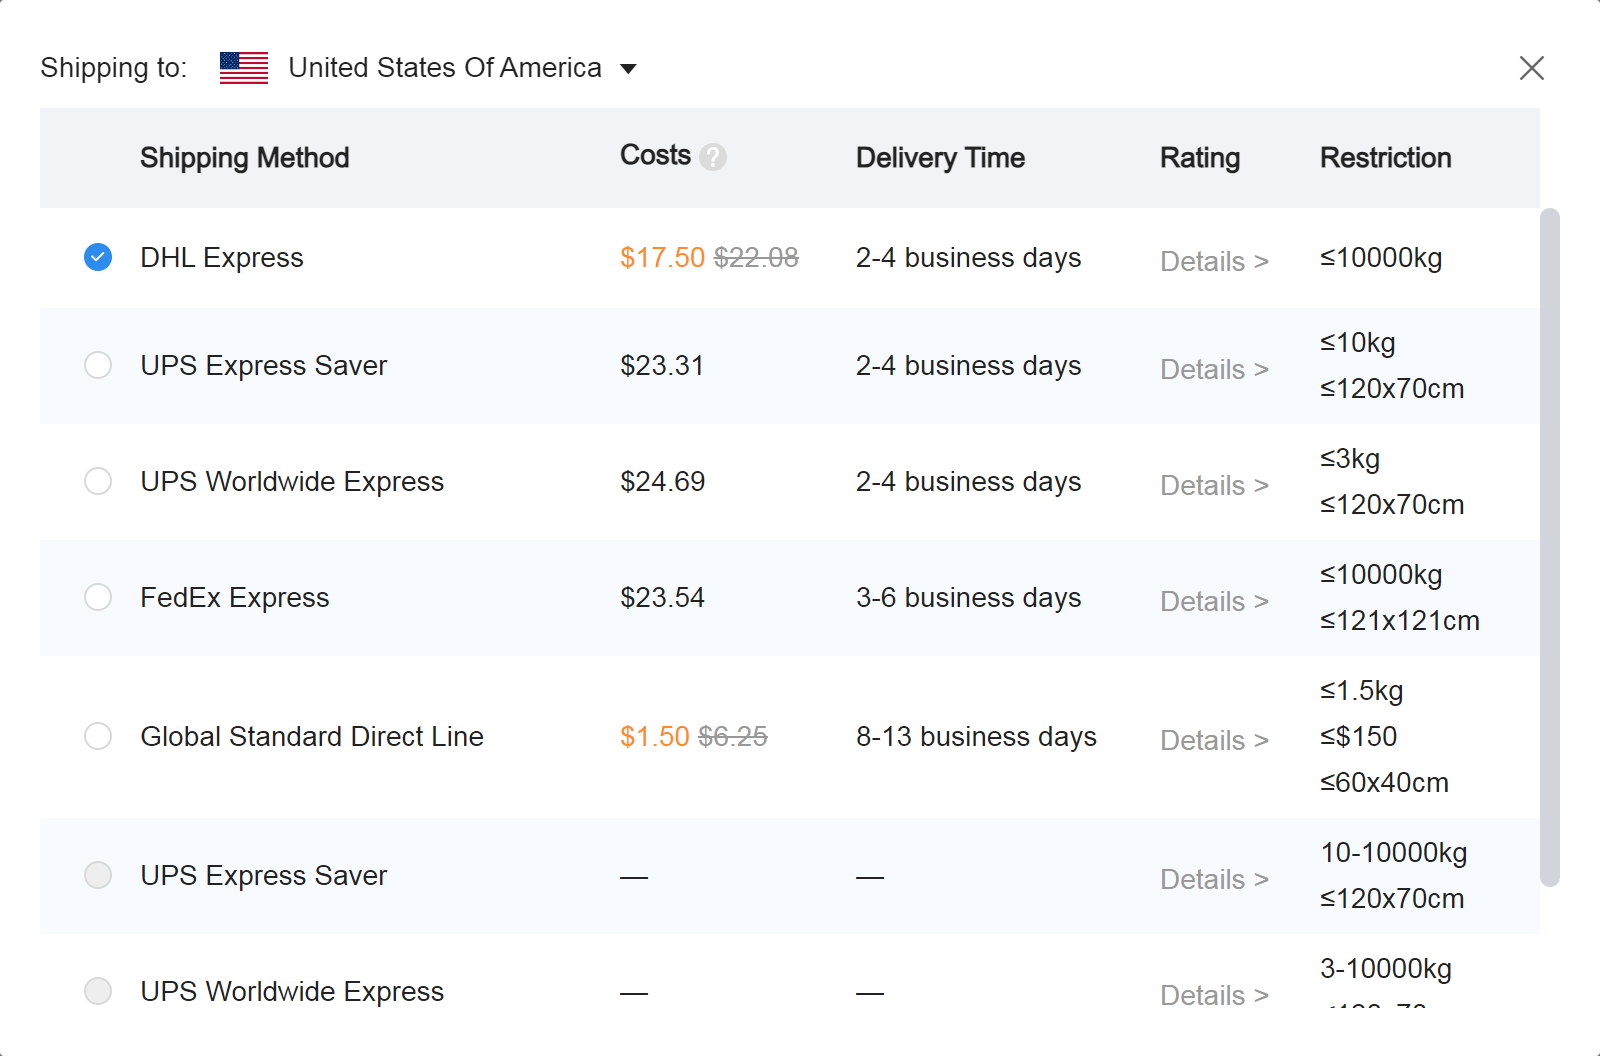
Task: Choose the $23.31 UPS Express Saver option
Action: [98, 365]
